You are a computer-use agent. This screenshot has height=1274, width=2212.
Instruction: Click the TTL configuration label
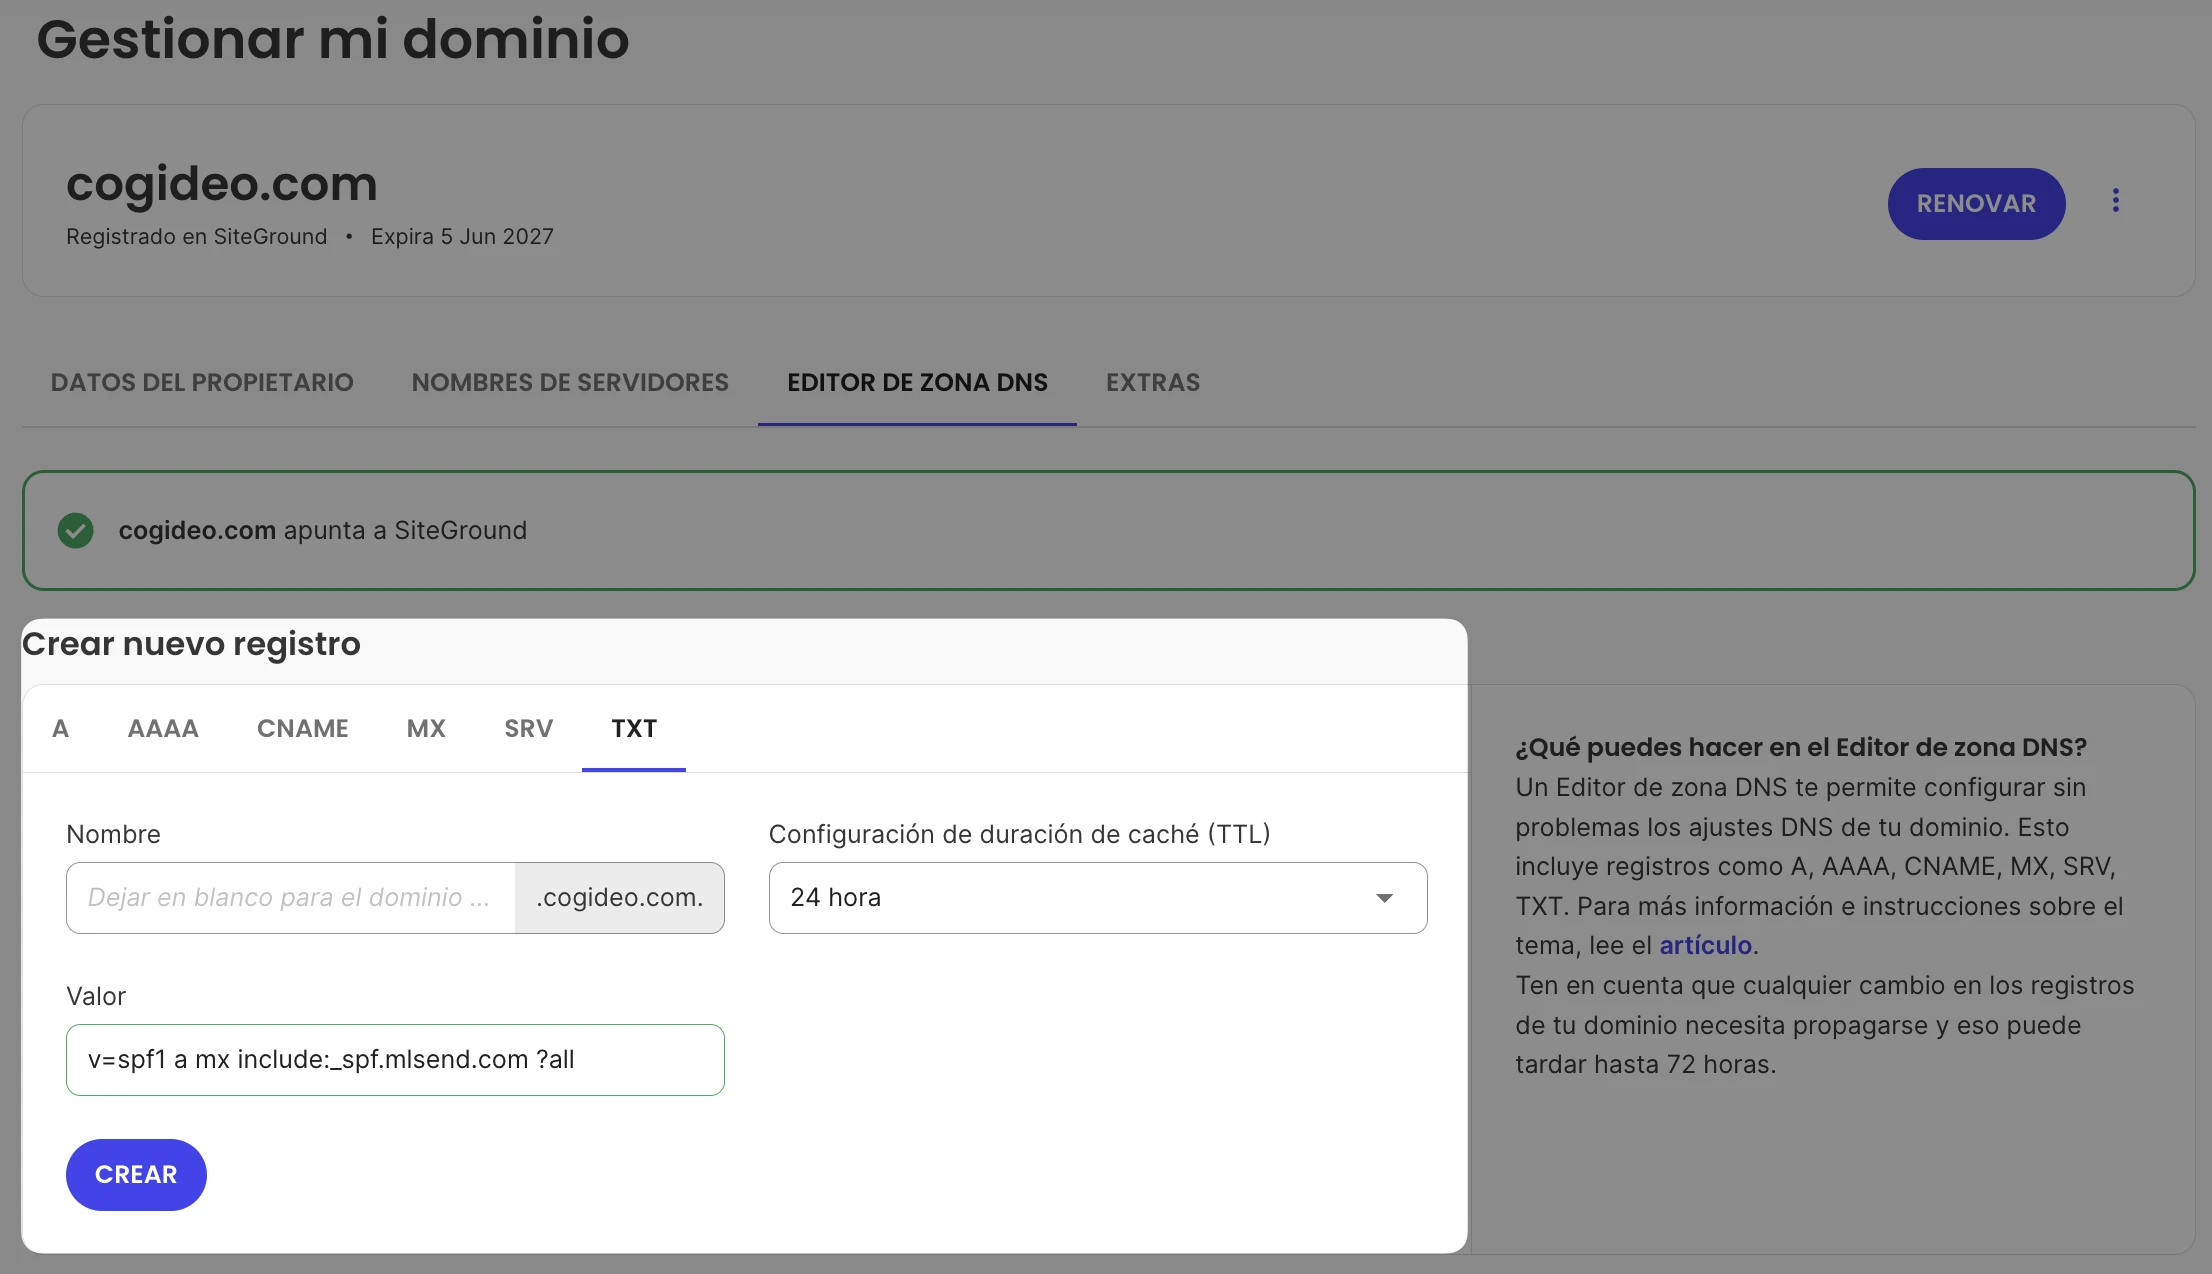(x=1019, y=835)
